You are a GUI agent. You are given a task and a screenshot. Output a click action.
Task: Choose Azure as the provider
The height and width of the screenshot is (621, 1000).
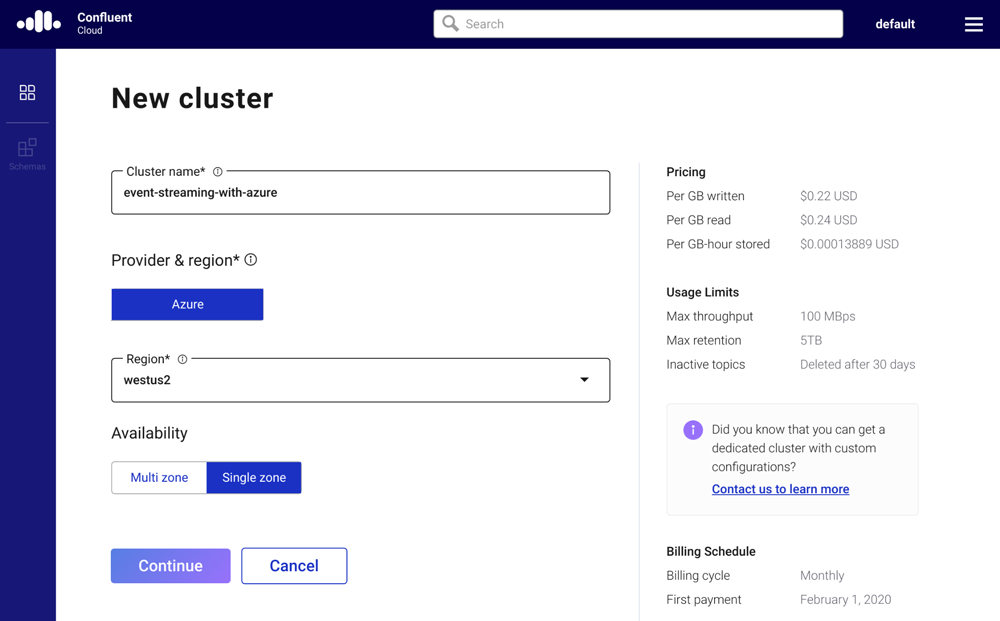tap(188, 304)
